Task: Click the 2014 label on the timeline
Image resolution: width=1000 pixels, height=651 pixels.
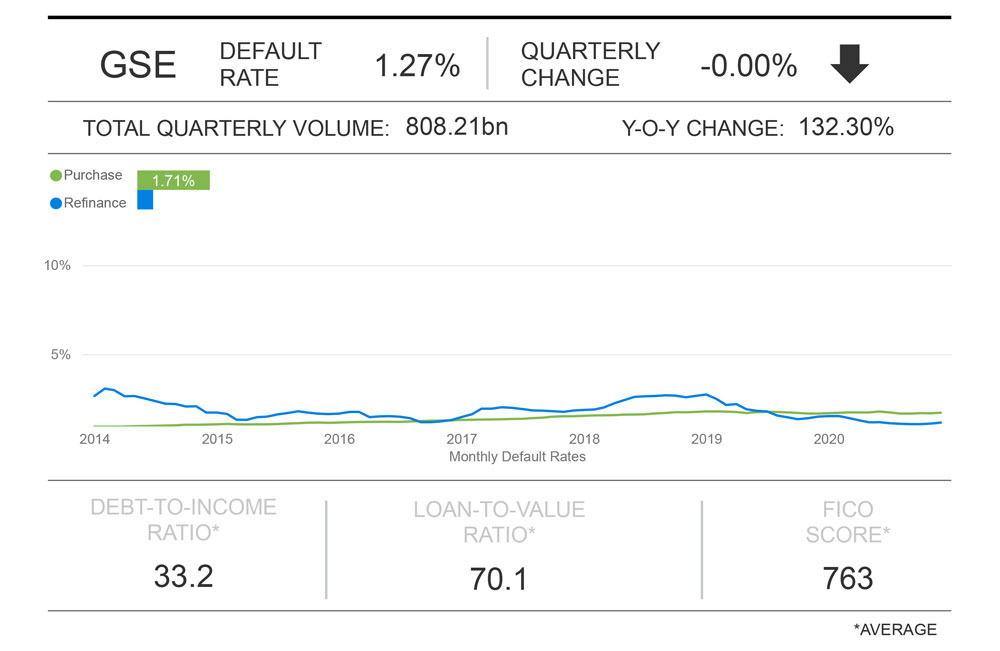Action: pyautogui.click(x=94, y=439)
